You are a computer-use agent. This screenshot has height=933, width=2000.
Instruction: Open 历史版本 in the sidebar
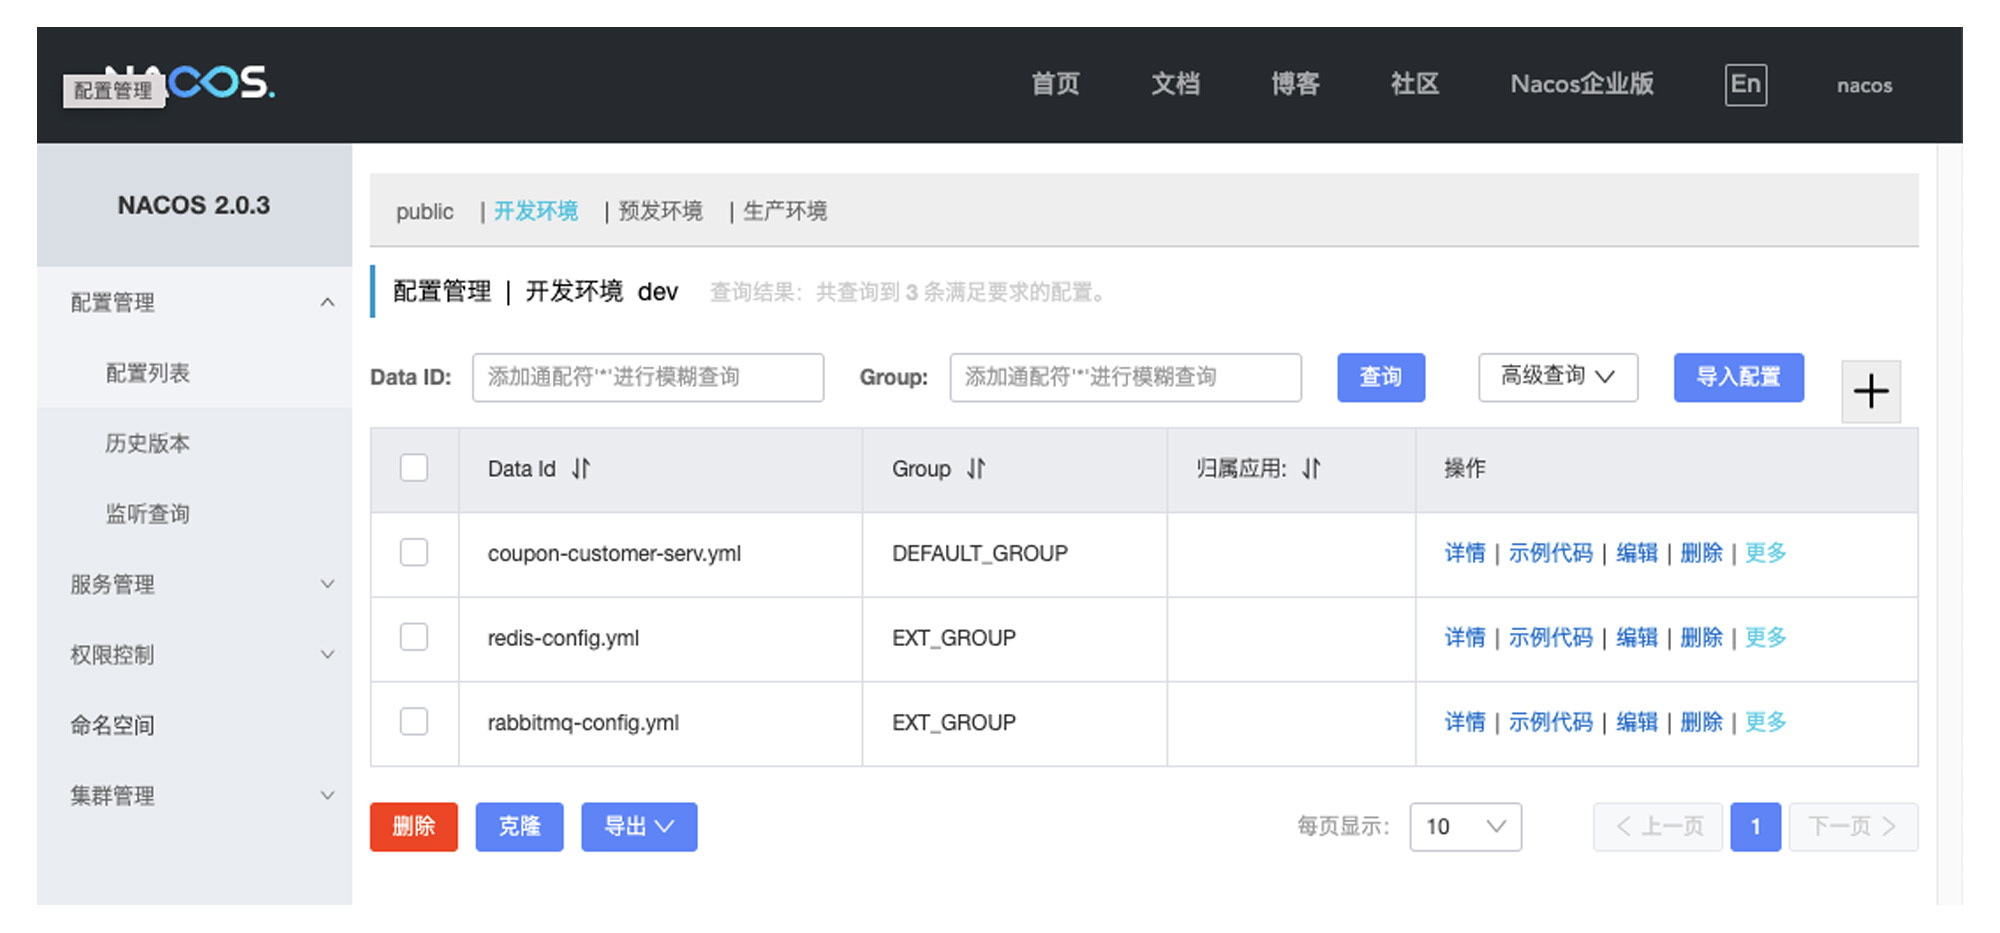coord(148,443)
